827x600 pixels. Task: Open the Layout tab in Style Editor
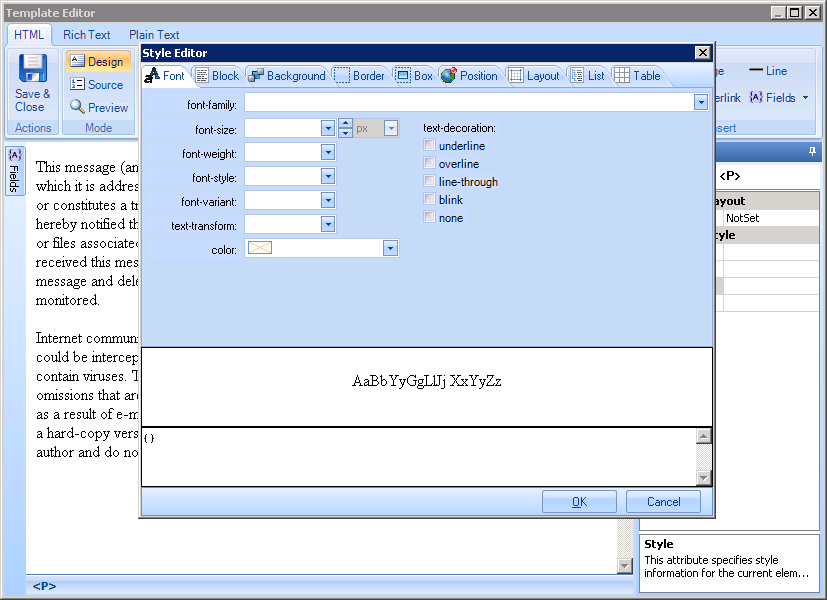(x=534, y=75)
